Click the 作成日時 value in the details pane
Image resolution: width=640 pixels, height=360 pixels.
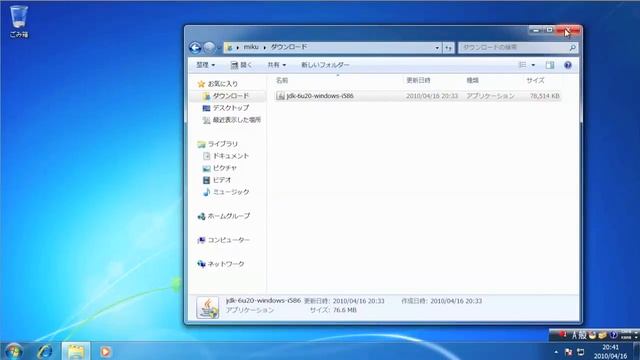click(456, 301)
